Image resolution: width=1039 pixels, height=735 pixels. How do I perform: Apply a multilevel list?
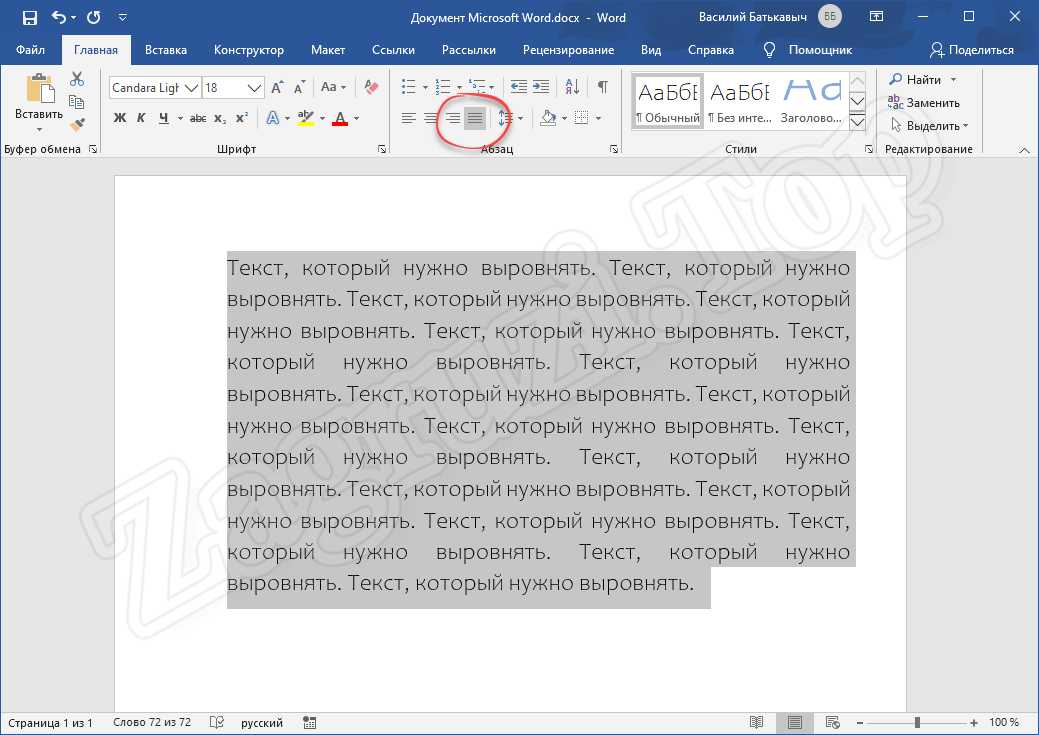pyautogui.click(x=476, y=87)
